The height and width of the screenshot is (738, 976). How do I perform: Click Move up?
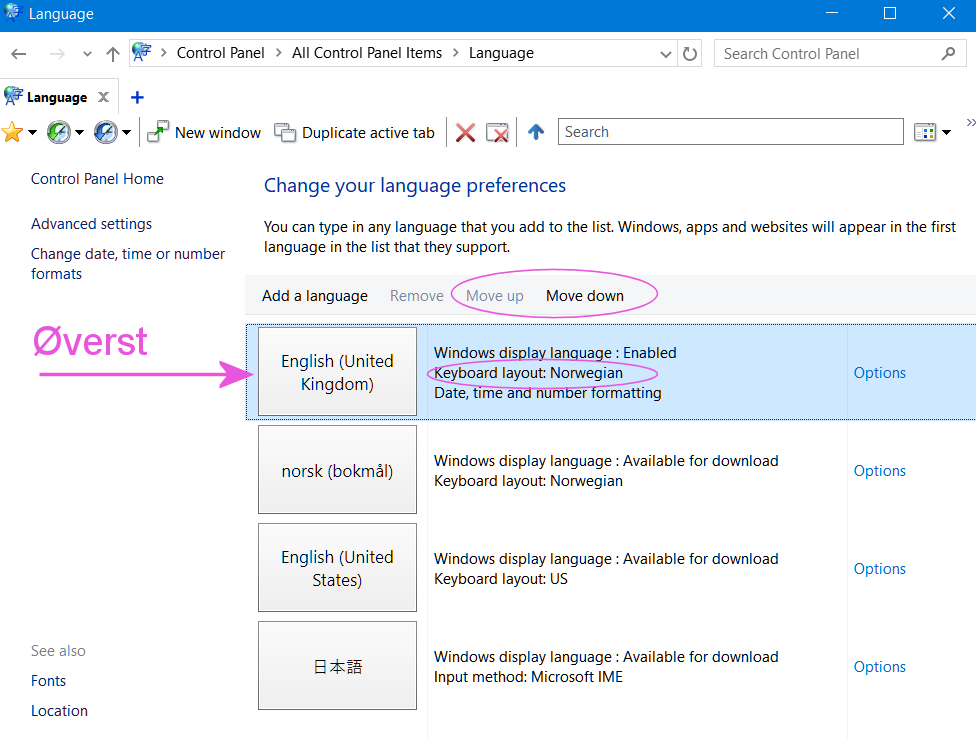pos(495,296)
